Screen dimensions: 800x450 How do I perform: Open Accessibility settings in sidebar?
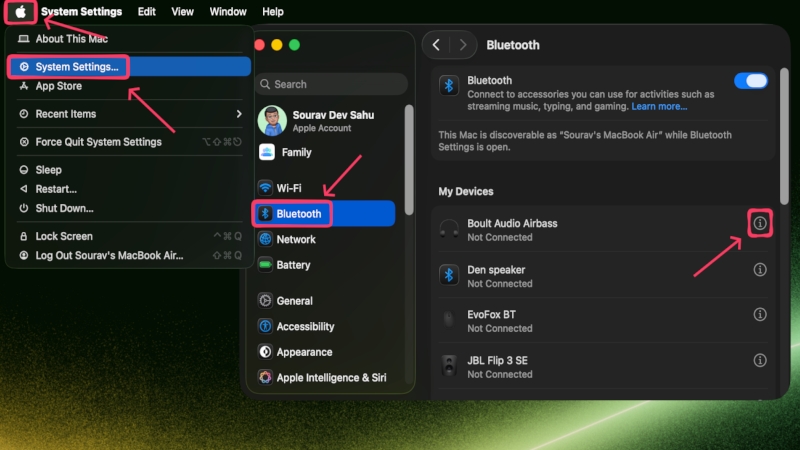[326, 327]
